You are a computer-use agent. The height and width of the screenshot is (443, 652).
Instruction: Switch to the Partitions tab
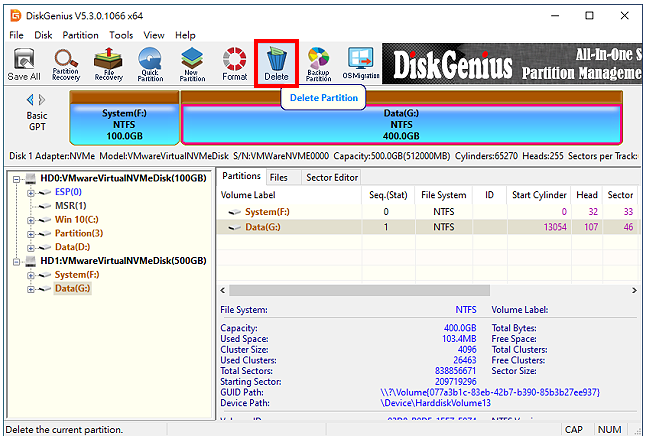click(x=241, y=176)
